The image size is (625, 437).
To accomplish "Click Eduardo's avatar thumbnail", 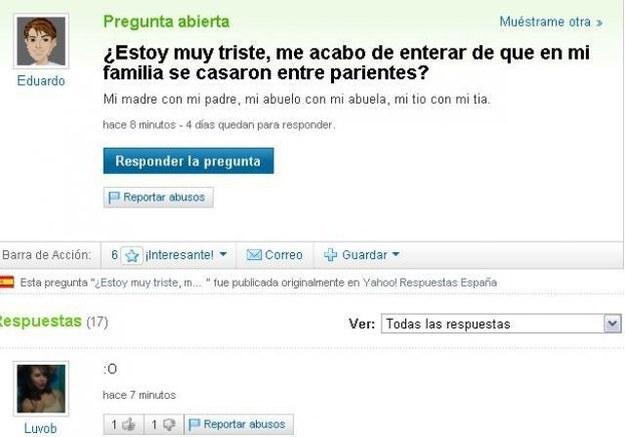I will click(x=41, y=41).
